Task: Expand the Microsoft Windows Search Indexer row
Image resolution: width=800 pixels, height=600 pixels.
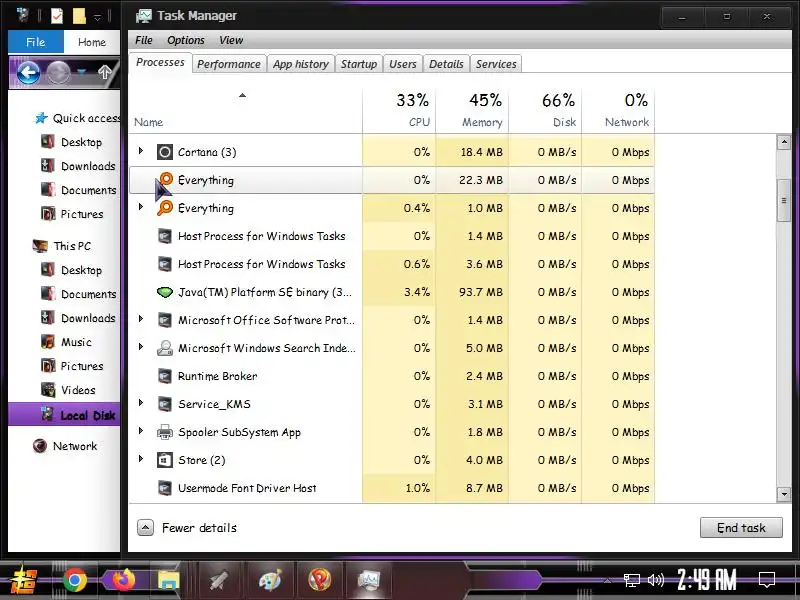Action: point(141,347)
